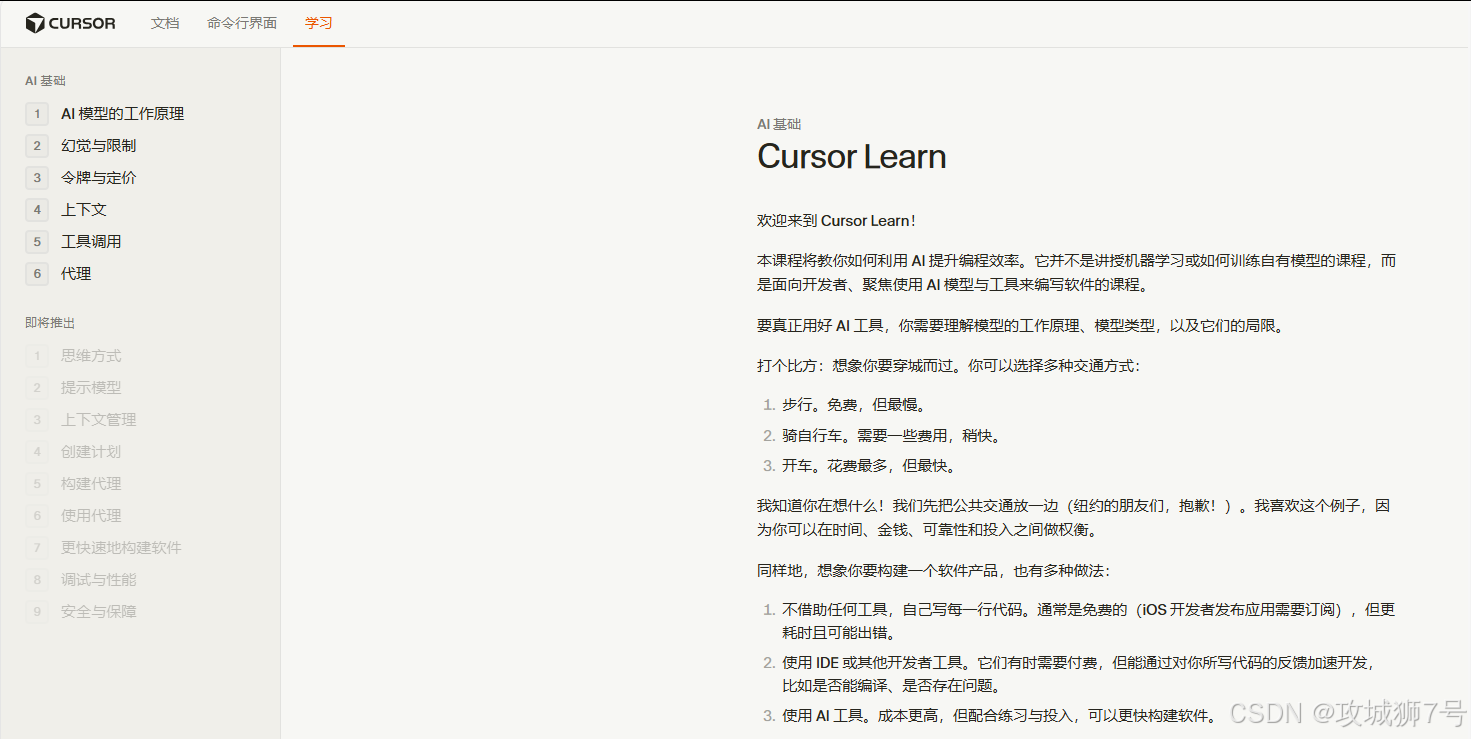Click number badge beside AI 模型的工作原理

(37, 114)
